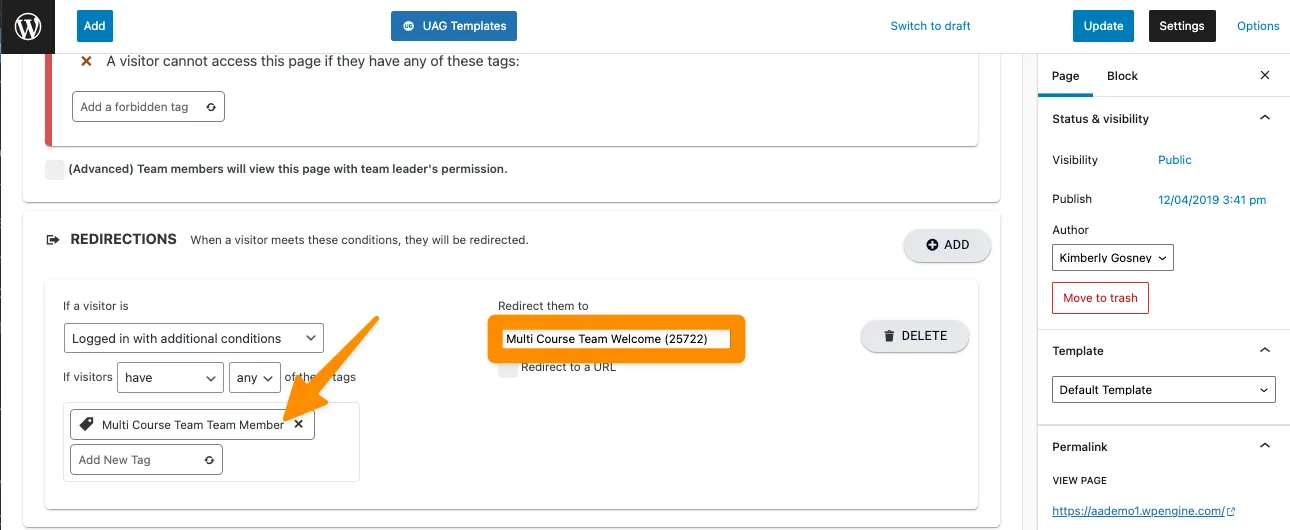Collapse the Status & visibility section

coord(1264,119)
